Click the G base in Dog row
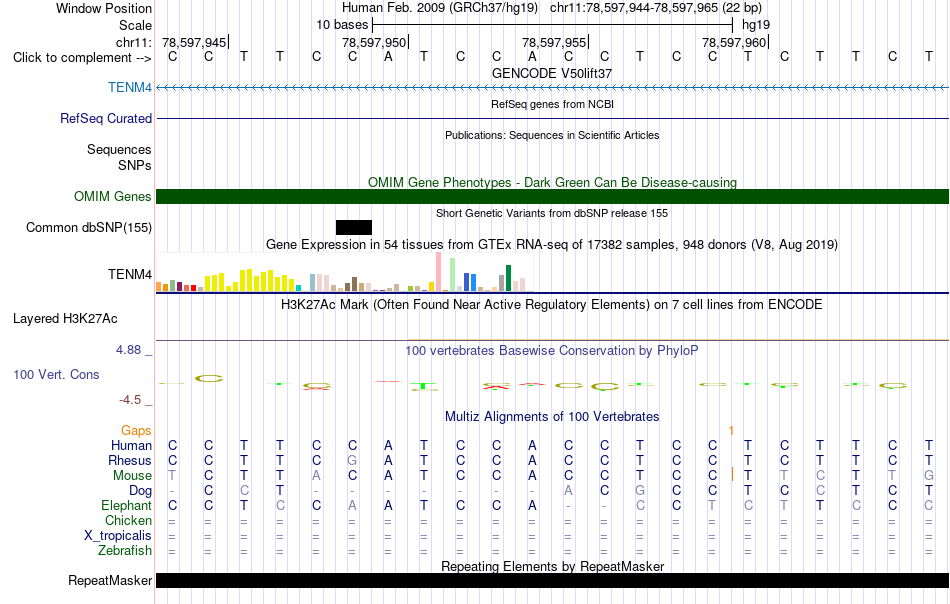The width and height of the screenshot is (950, 604). point(640,491)
